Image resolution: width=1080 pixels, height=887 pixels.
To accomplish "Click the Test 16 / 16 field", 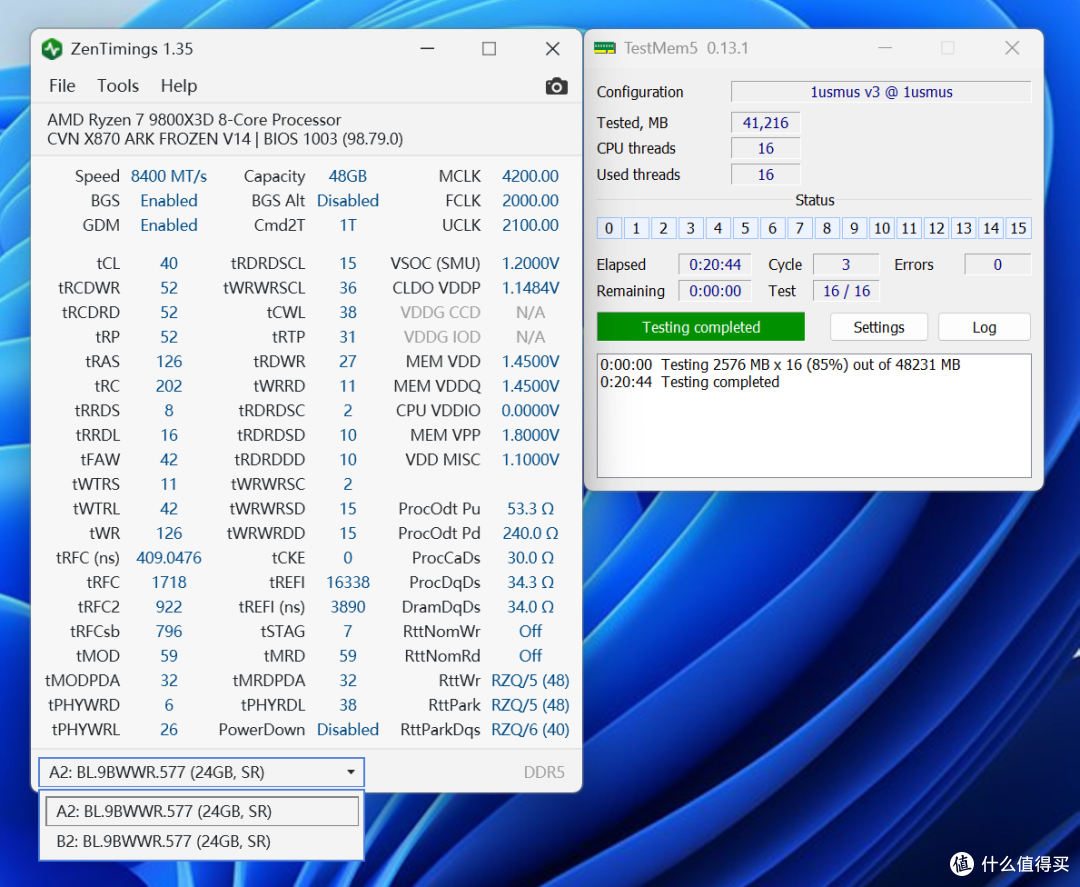I will click(x=846, y=291).
